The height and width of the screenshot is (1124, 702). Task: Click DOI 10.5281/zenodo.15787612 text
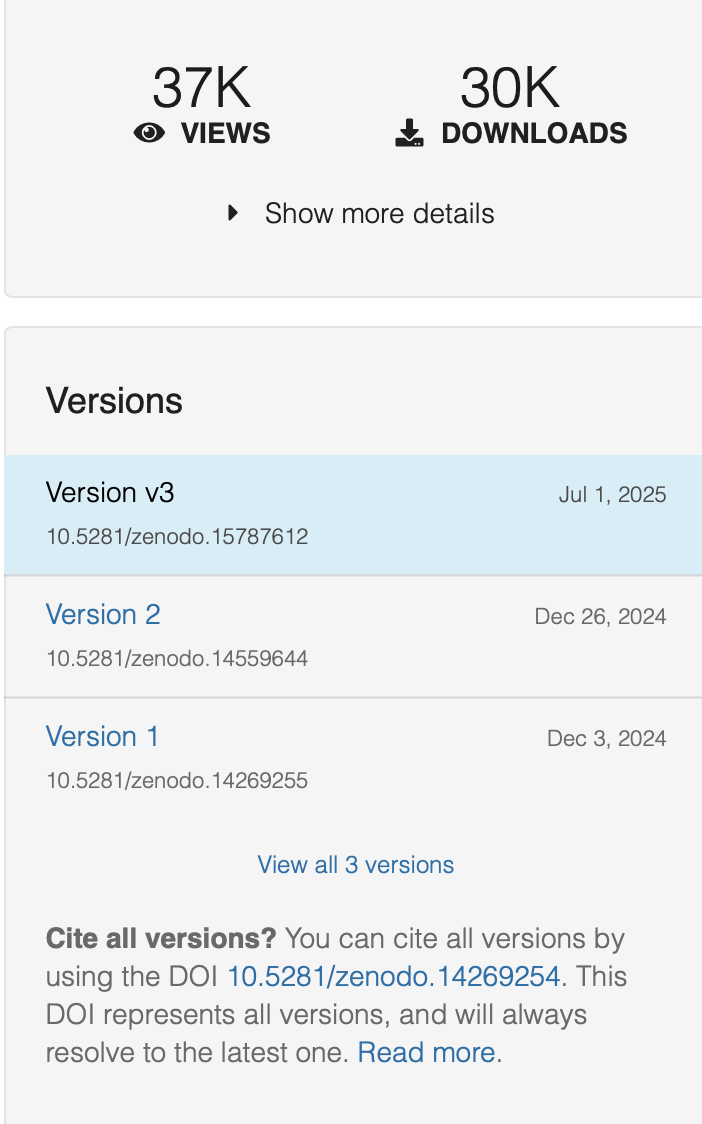(177, 537)
